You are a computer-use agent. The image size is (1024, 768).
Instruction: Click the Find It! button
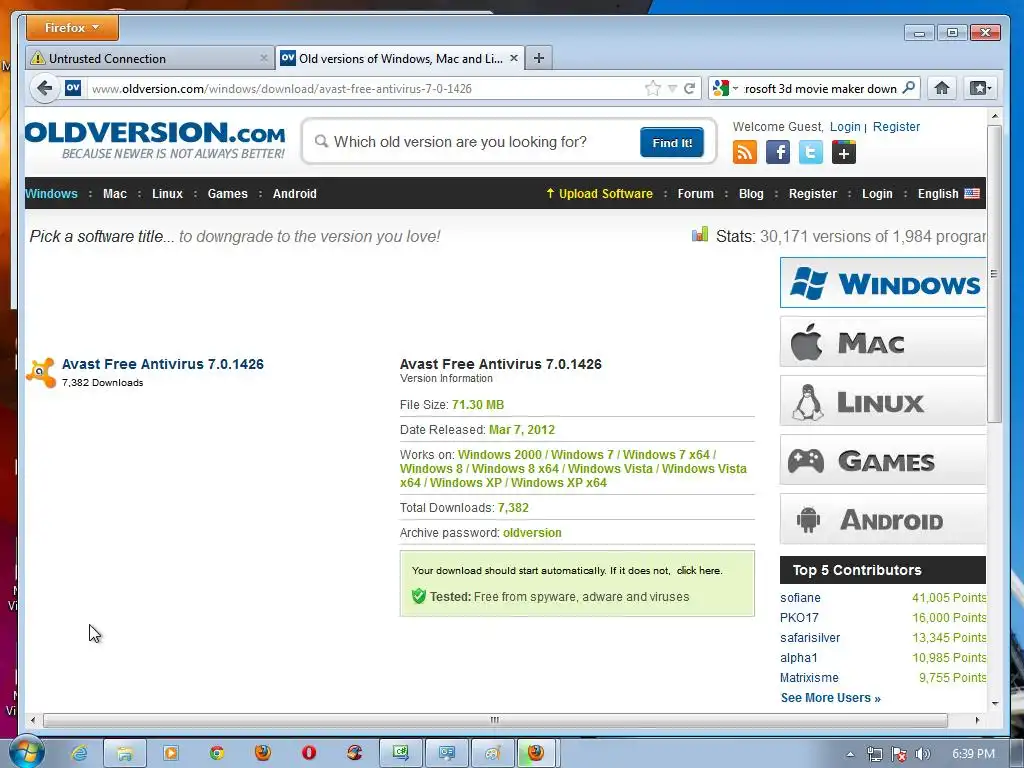click(672, 143)
